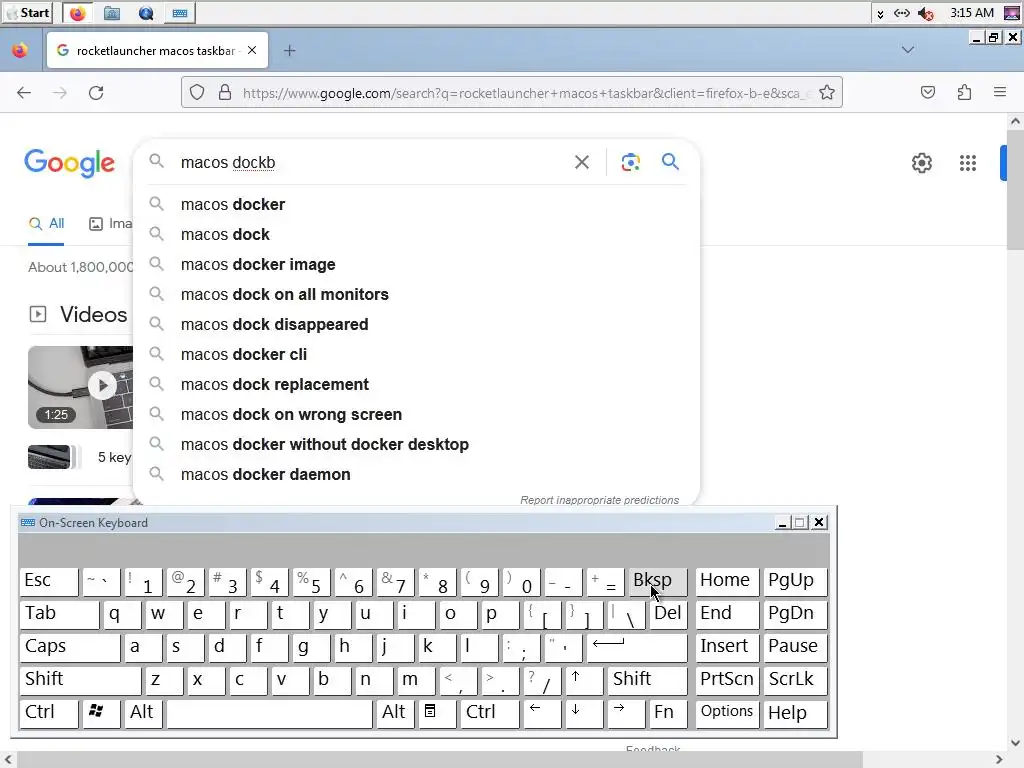Screen dimensions: 1024x768
Task: Open the Firefox hamburger menu
Action: click(1000, 93)
